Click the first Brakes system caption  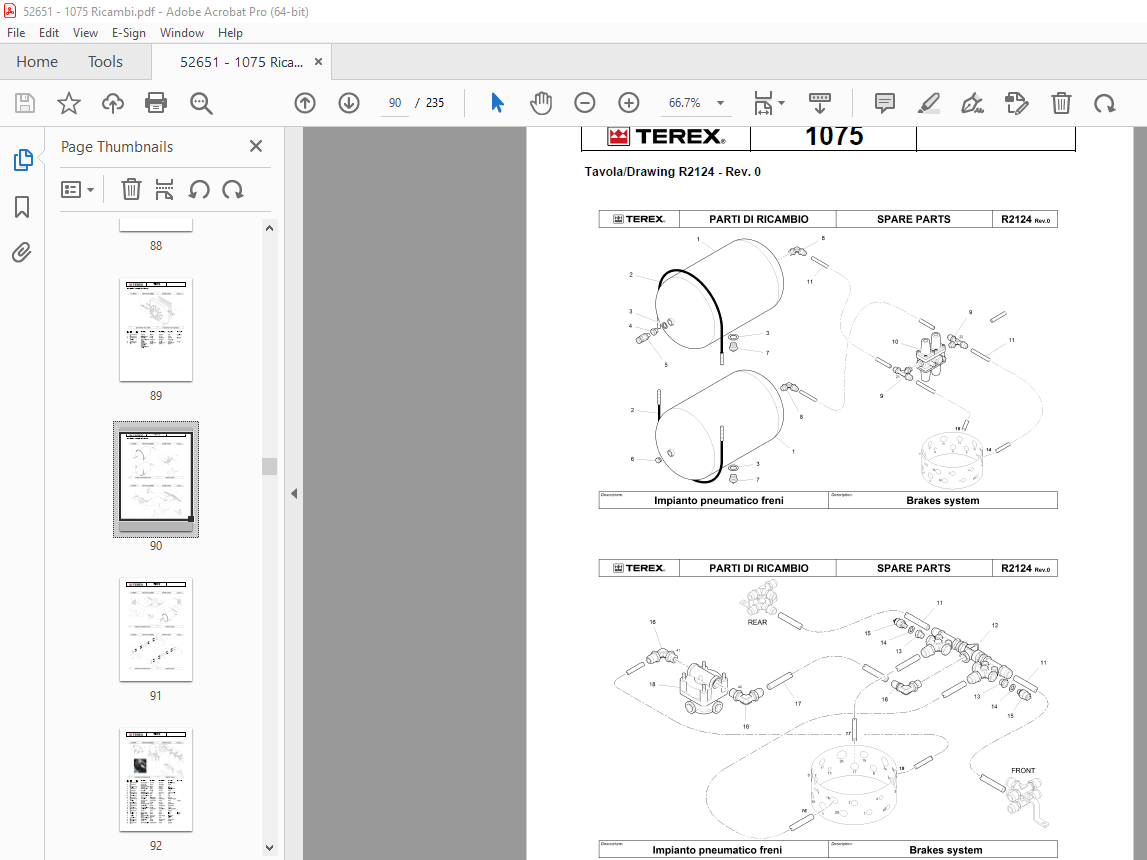(942, 501)
